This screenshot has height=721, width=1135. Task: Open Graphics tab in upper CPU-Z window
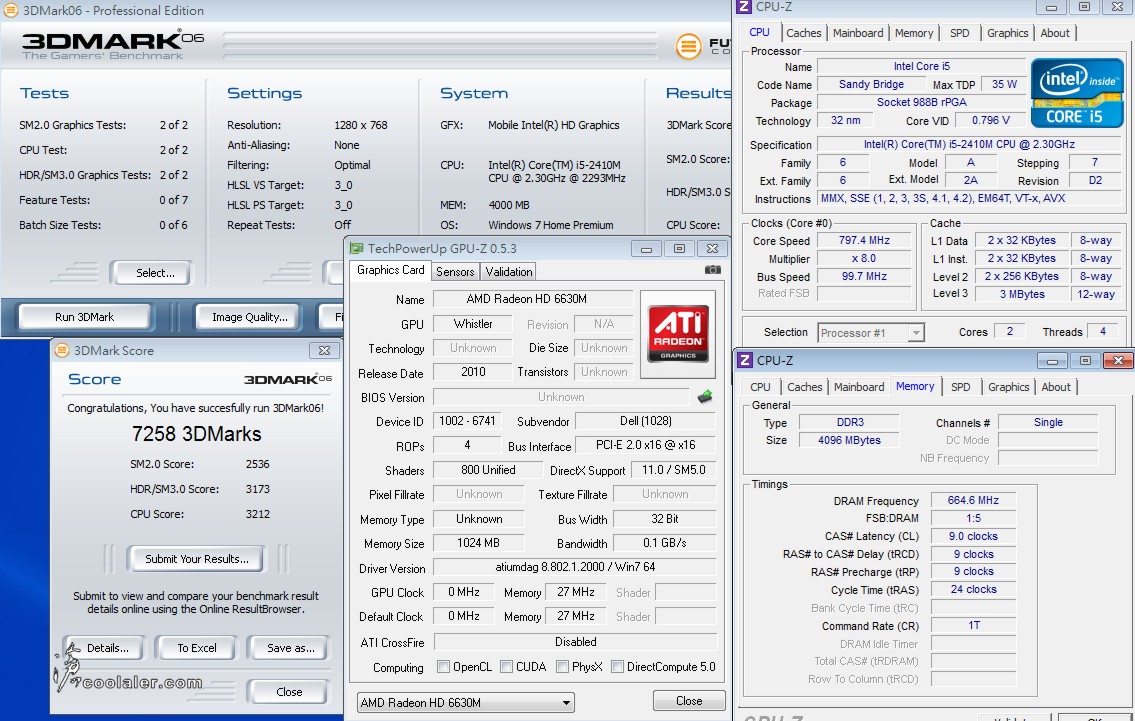[x=1008, y=33]
